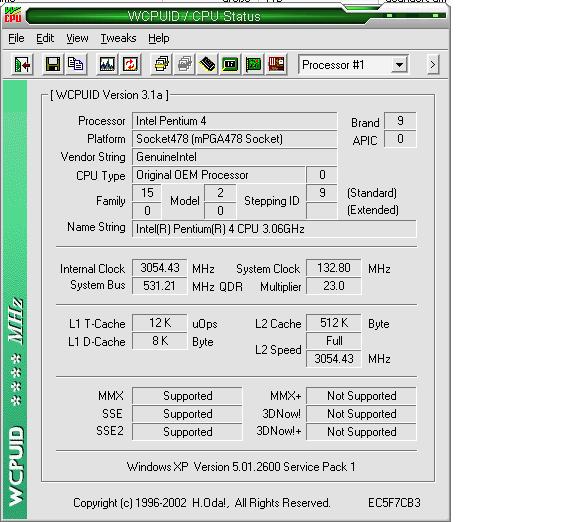Click the greyed stacked windows icon
This screenshot has height=522, width=576.
pos(184,65)
